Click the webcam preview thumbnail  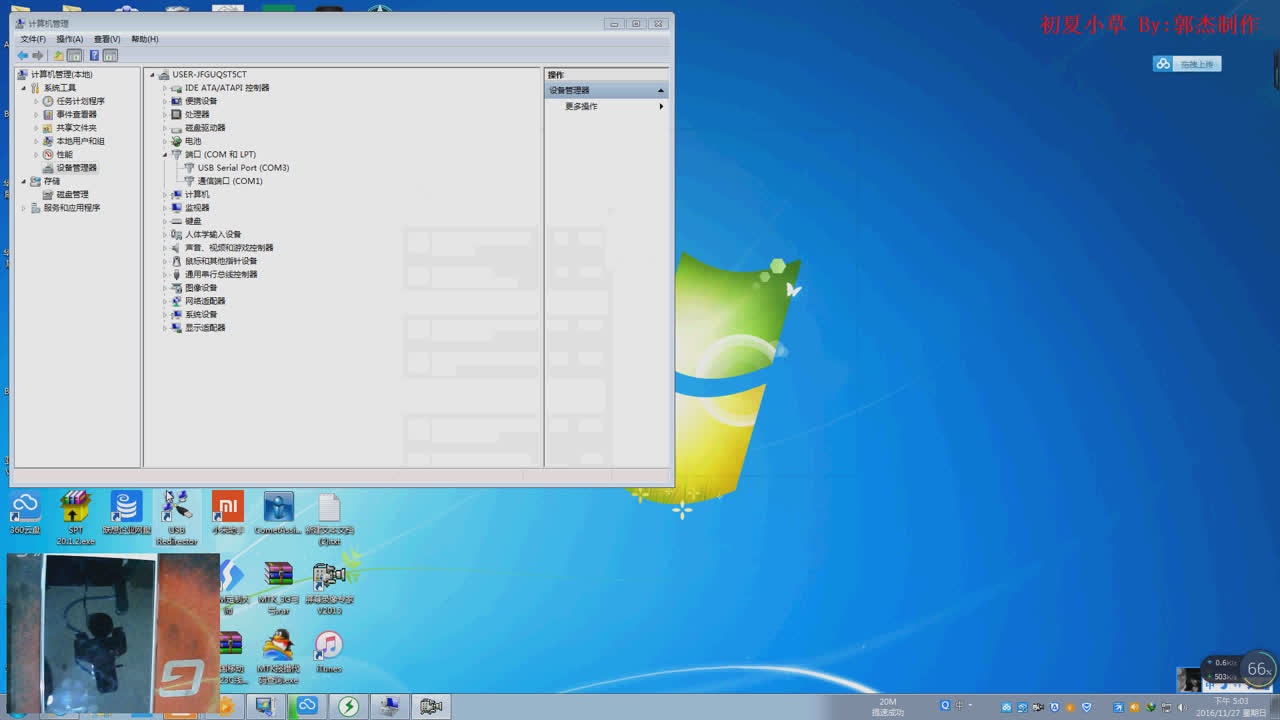113,633
